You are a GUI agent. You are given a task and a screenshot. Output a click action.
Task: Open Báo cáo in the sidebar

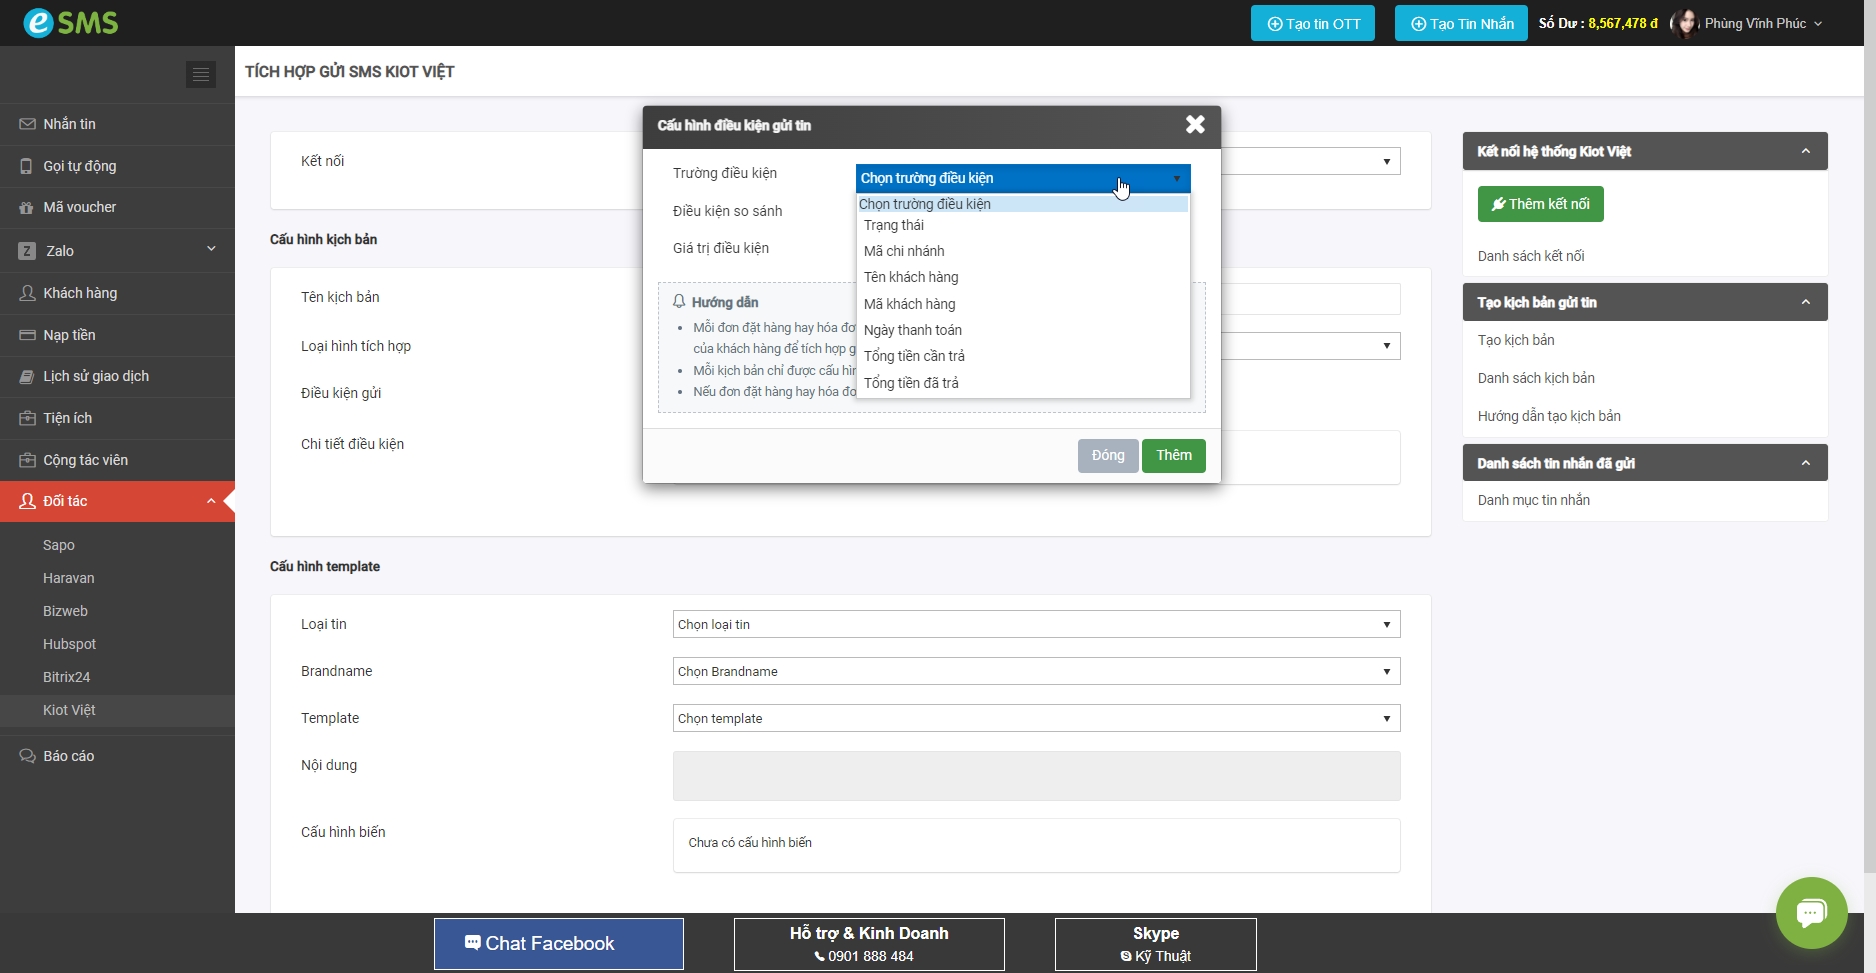tap(68, 756)
